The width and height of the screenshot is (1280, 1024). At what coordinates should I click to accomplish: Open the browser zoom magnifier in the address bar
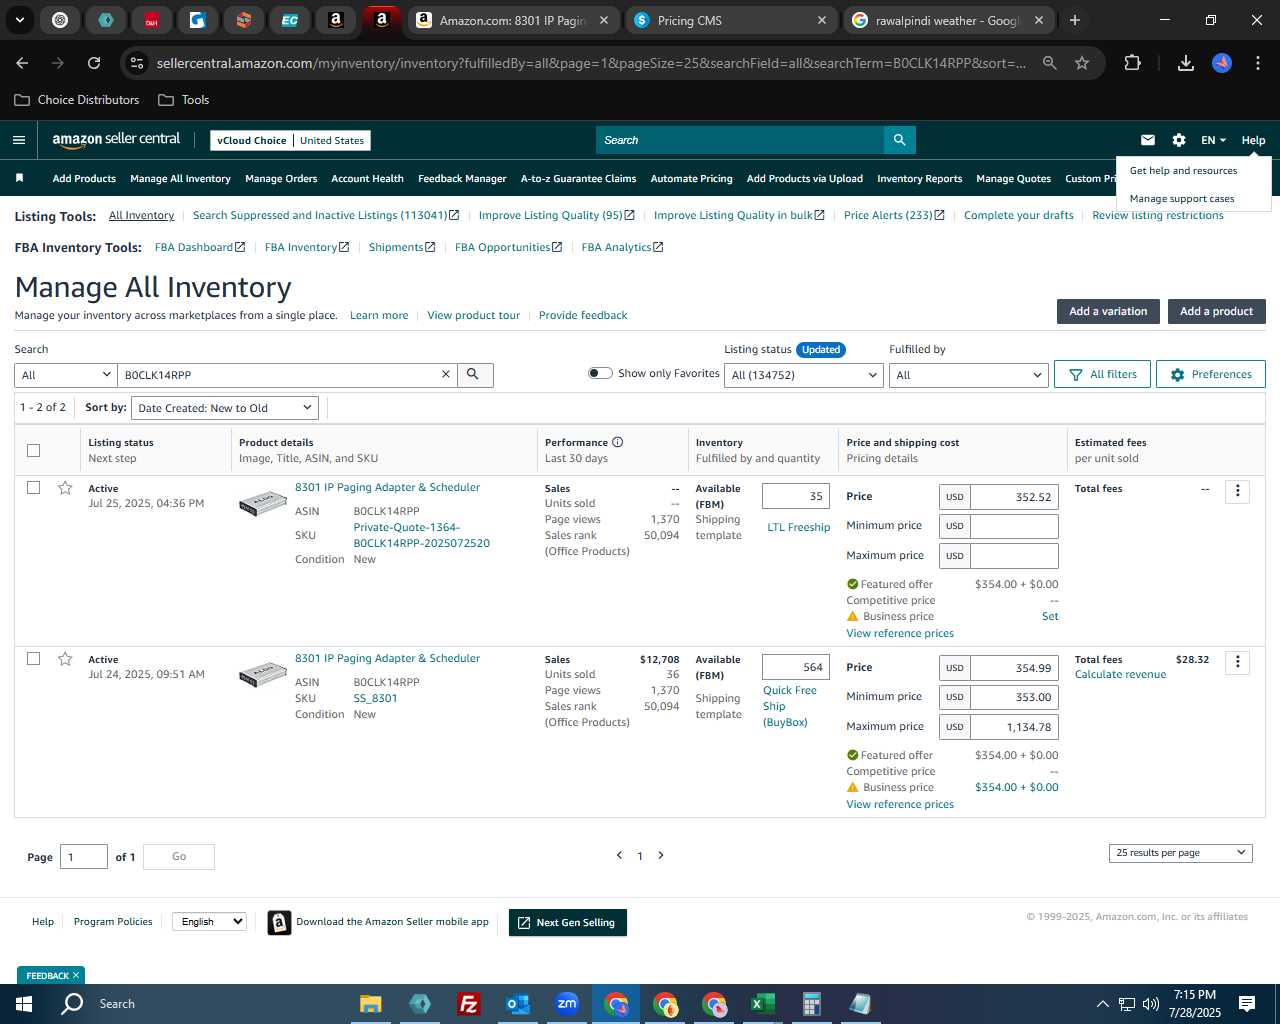(x=1049, y=63)
